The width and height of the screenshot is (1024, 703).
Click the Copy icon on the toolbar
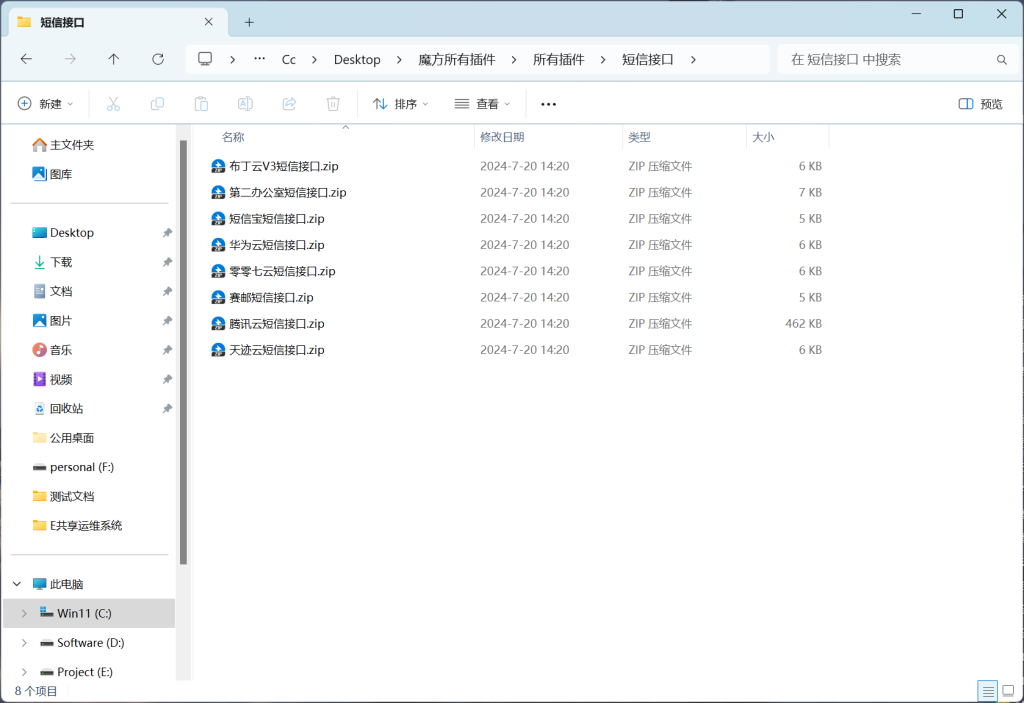coord(157,103)
